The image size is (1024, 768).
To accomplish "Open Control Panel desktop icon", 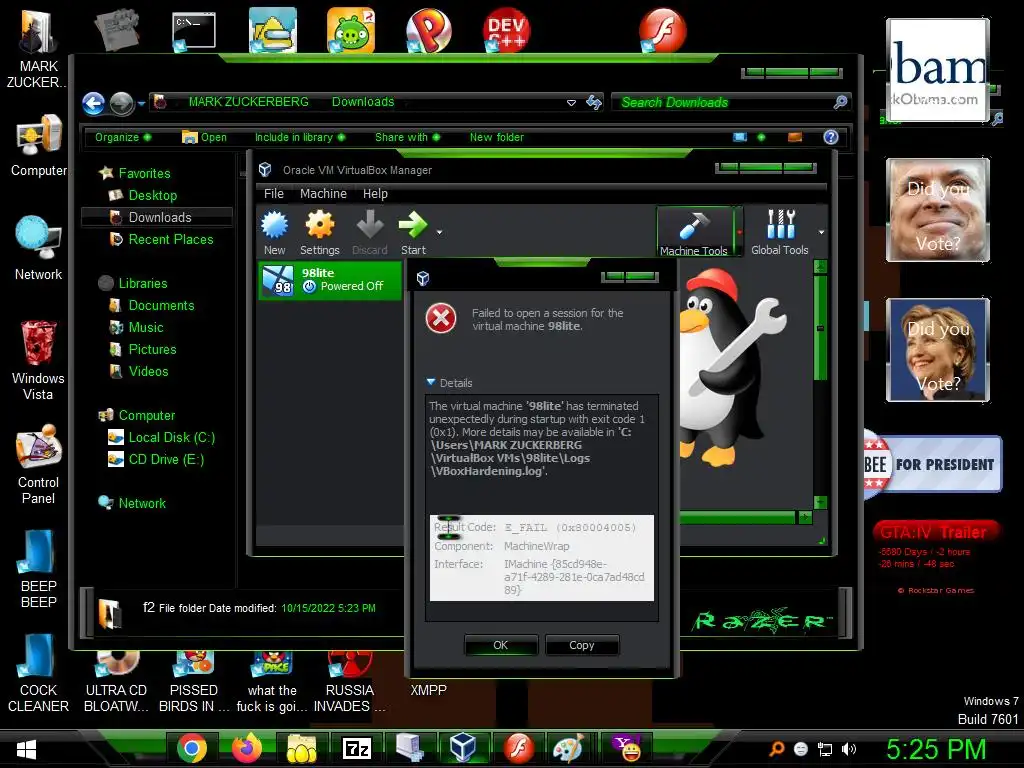I will pyautogui.click(x=39, y=464).
